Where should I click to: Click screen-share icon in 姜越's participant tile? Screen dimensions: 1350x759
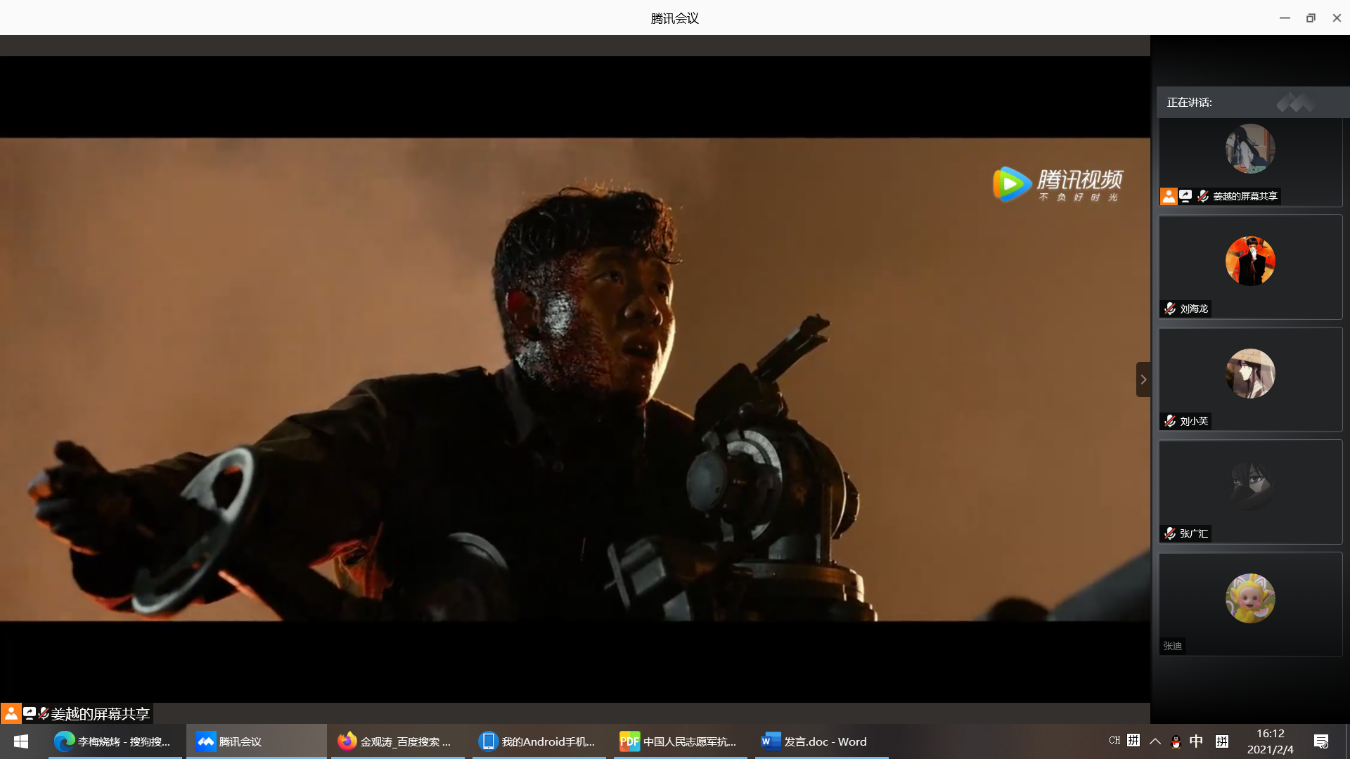point(1185,196)
